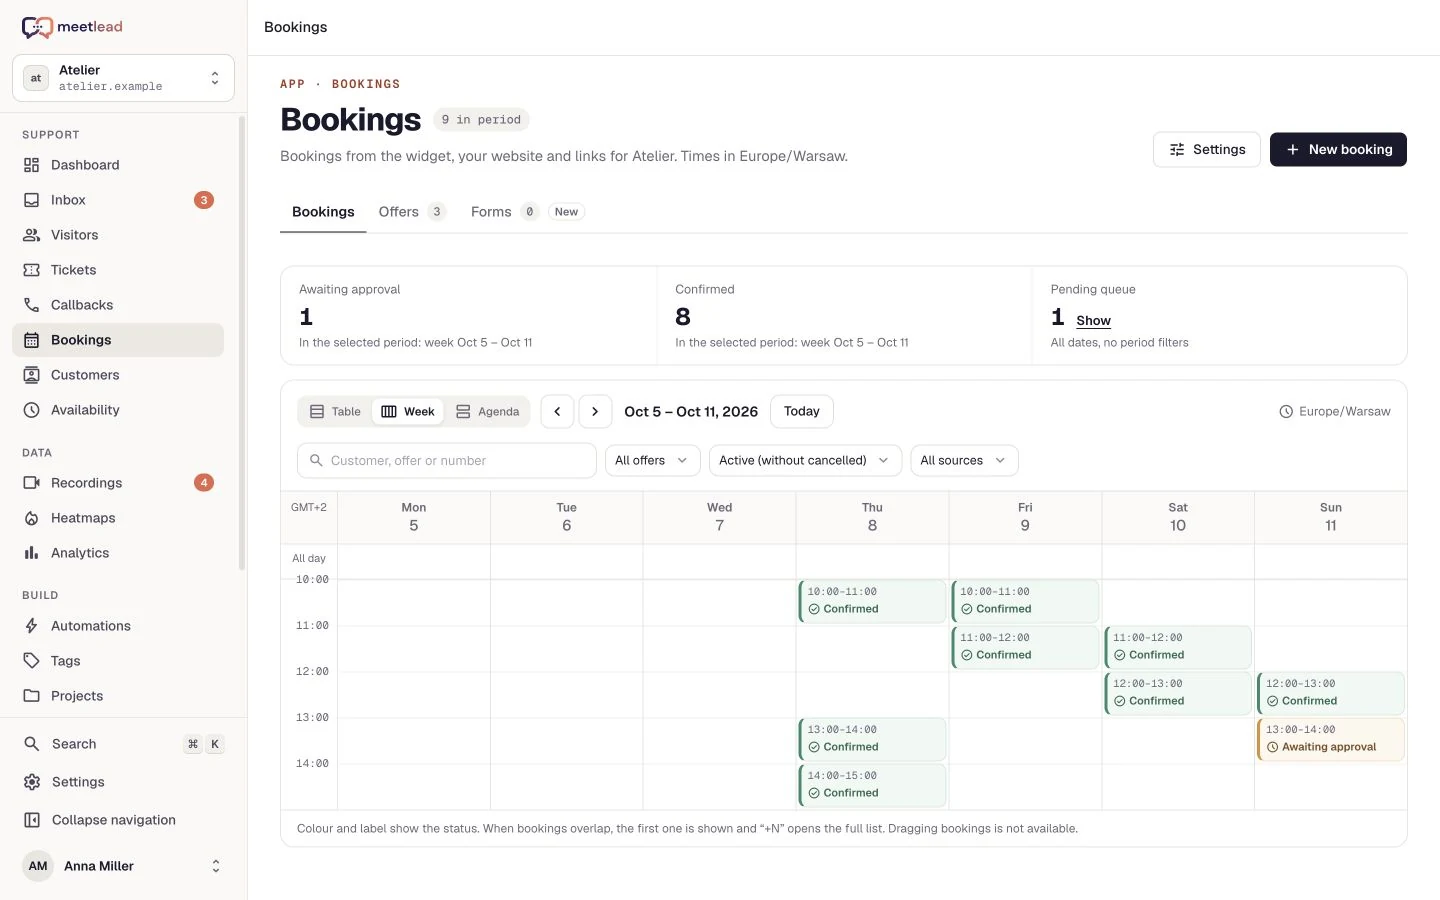Open the Inbox tray icon
The height and width of the screenshot is (900, 1440).
tap(32, 200)
